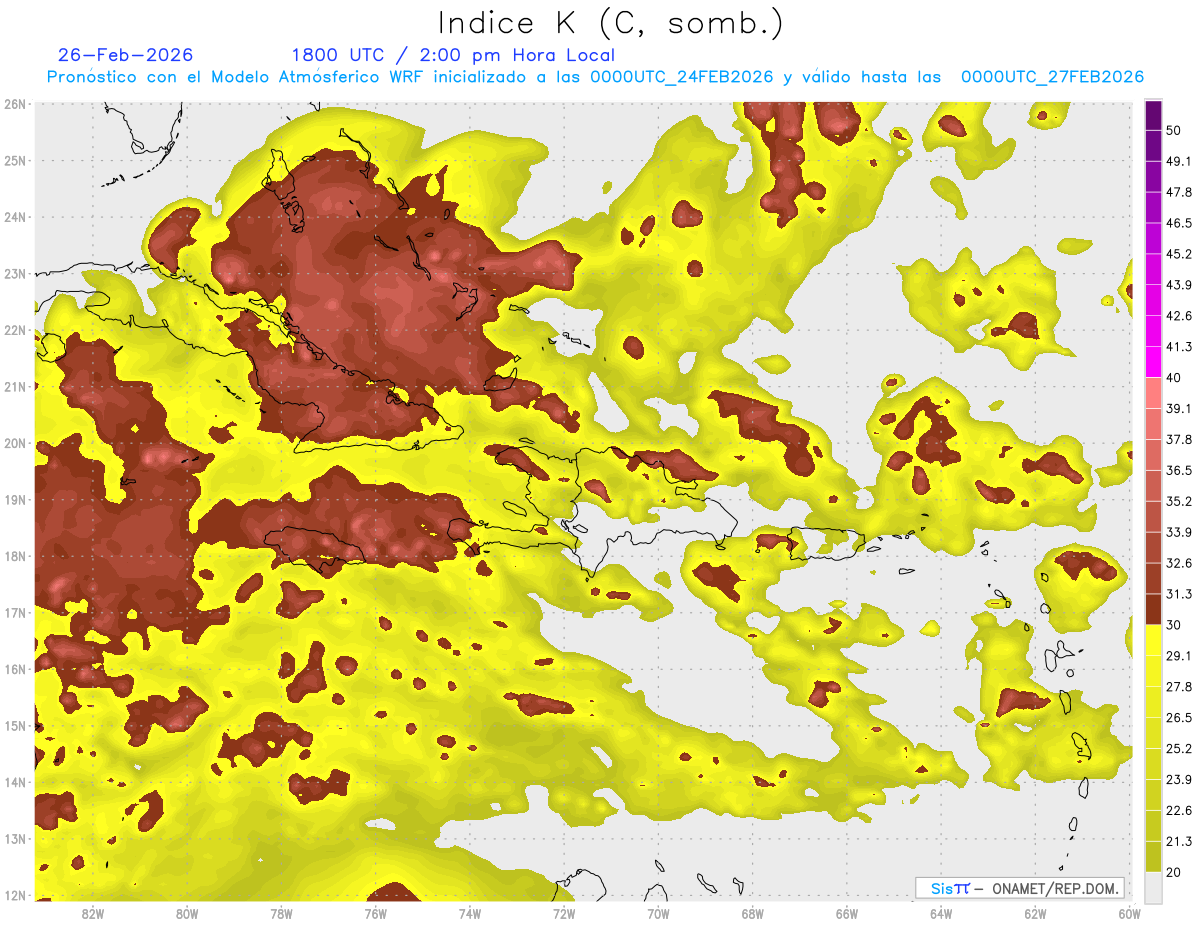
Task: Click the 13N latitude label
Action: coord(14,838)
